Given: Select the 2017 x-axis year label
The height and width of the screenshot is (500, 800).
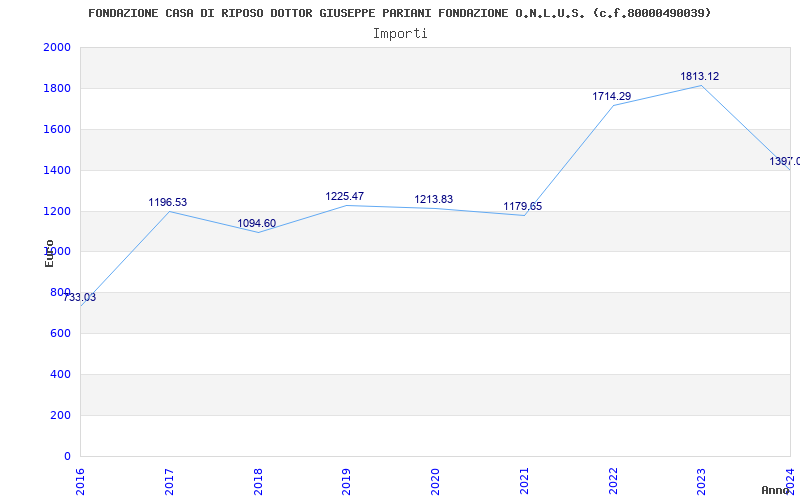Looking at the screenshot, I should click(x=169, y=482).
